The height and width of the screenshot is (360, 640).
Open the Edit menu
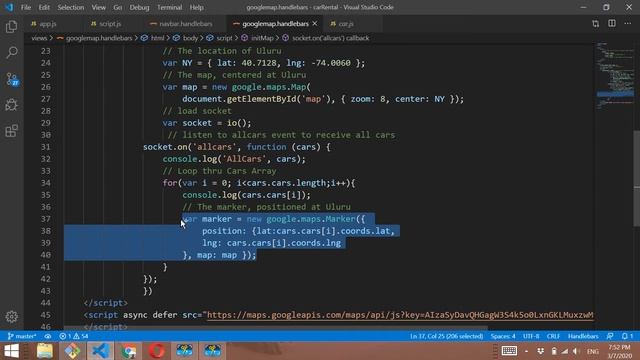point(44,7)
